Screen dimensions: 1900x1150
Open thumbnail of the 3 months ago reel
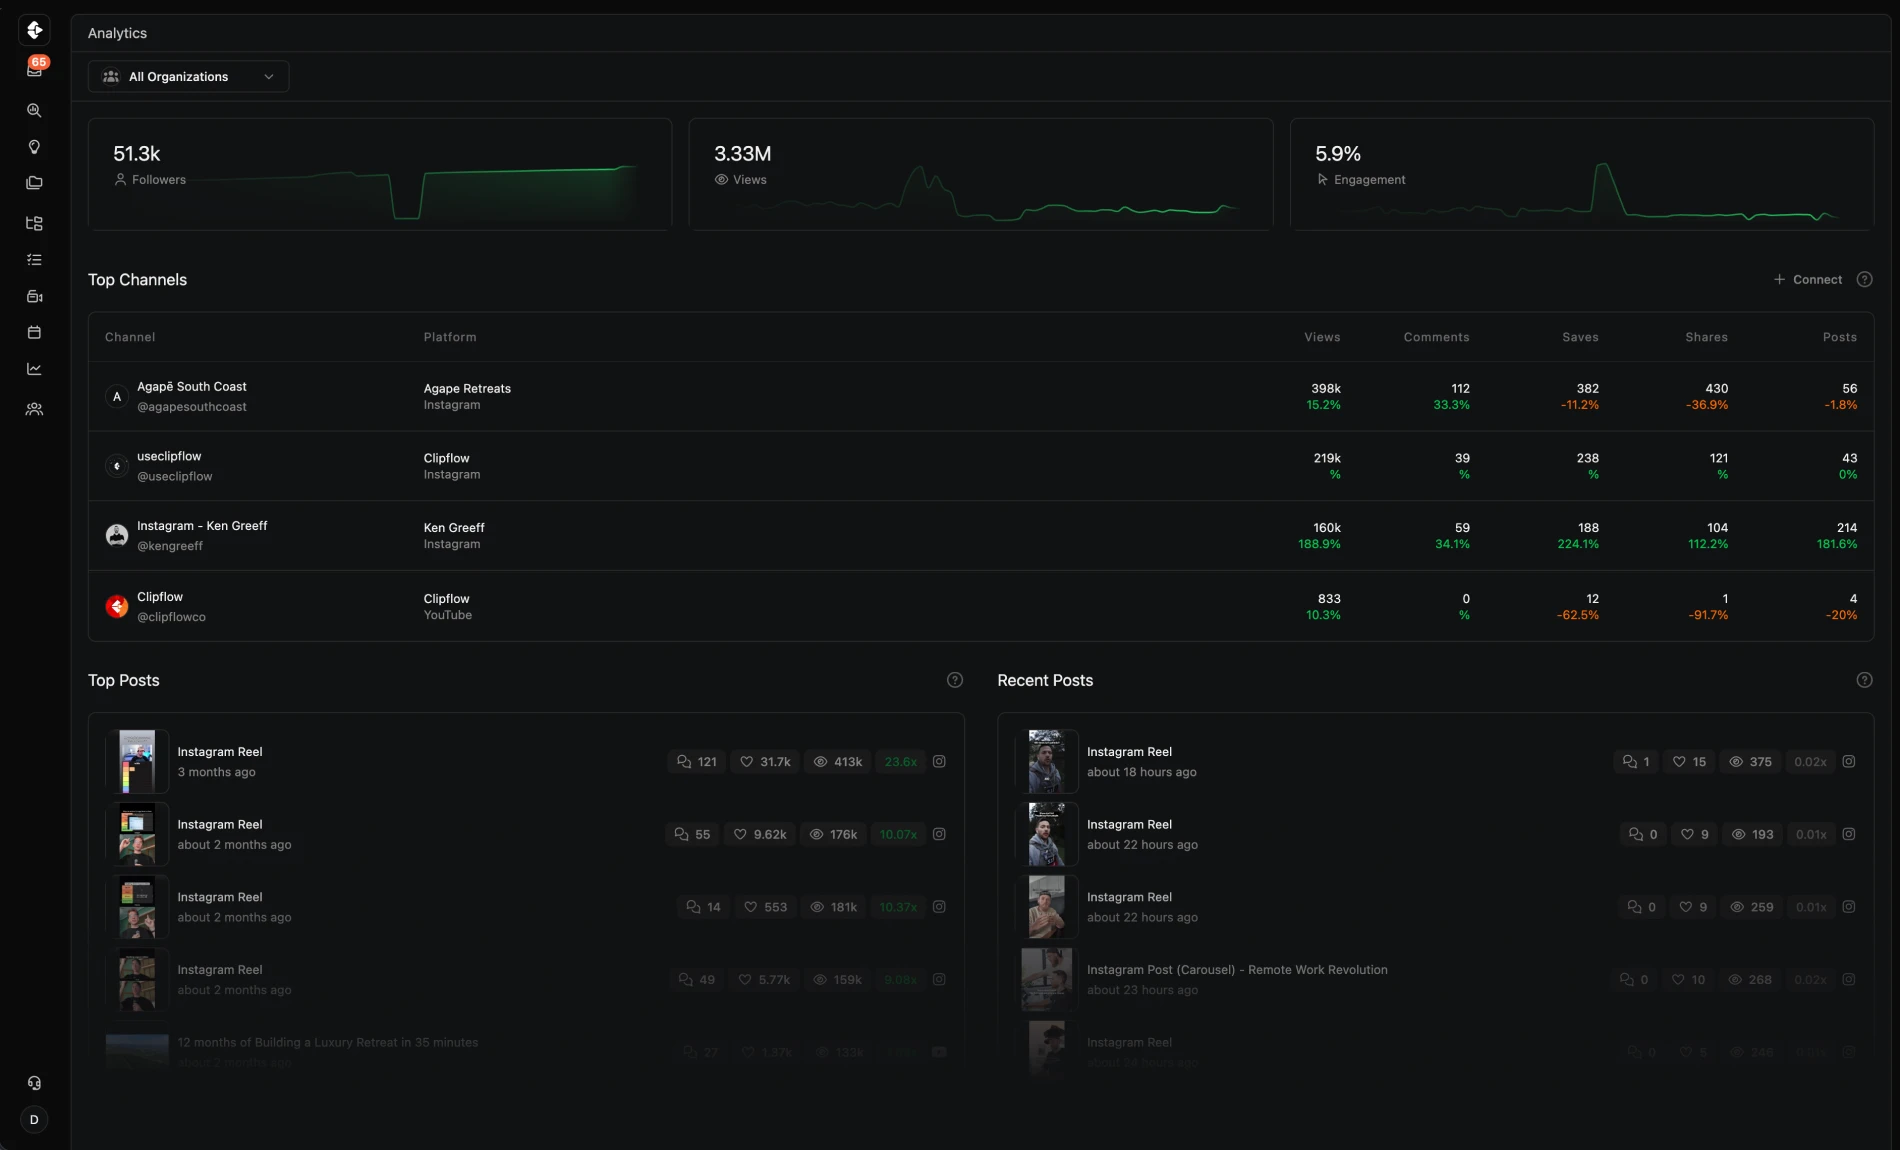pos(137,761)
